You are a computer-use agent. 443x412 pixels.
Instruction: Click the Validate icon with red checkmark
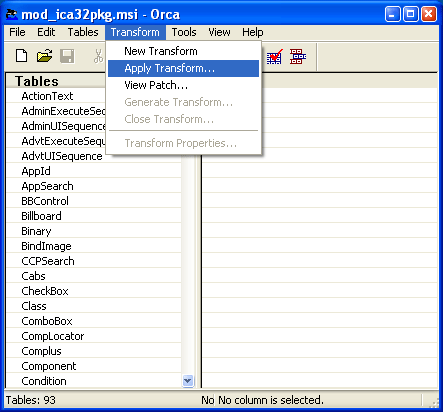point(274,57)
